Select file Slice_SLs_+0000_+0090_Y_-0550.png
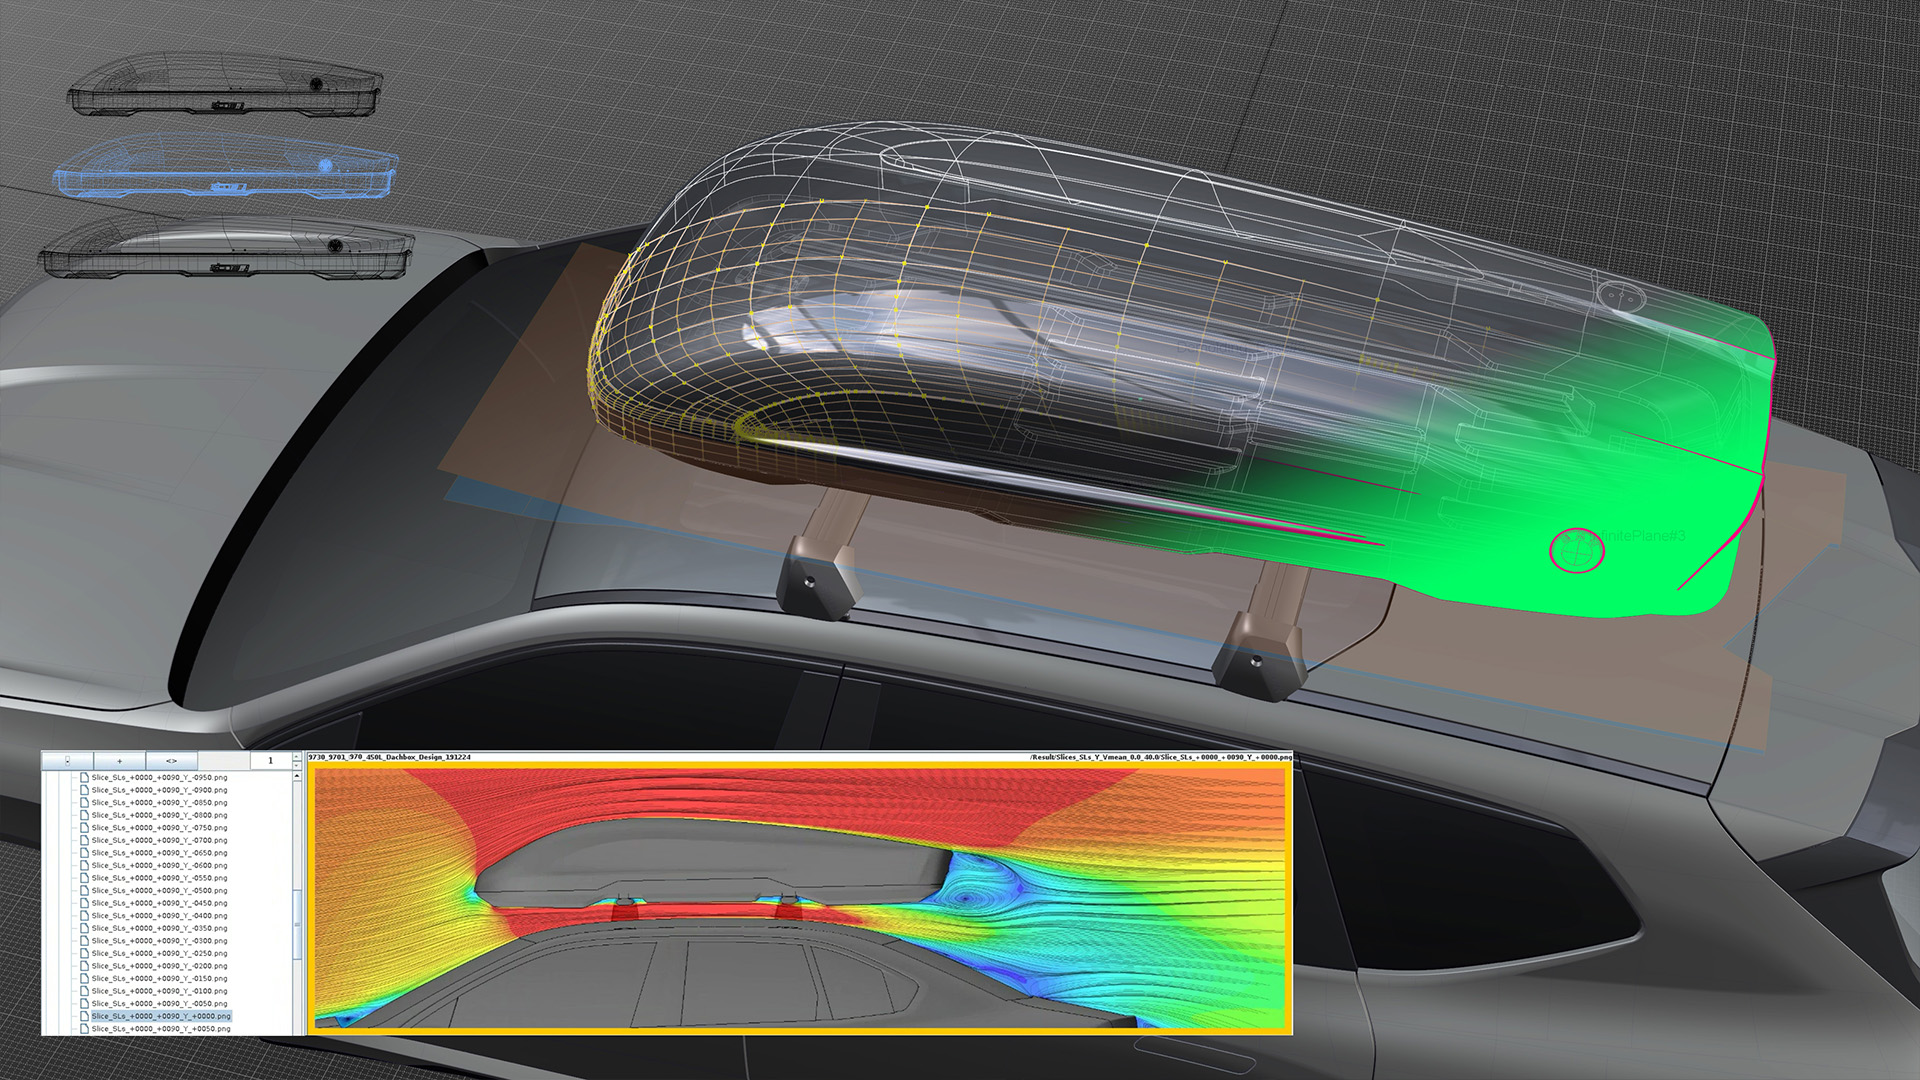 [x=159, y=878]
